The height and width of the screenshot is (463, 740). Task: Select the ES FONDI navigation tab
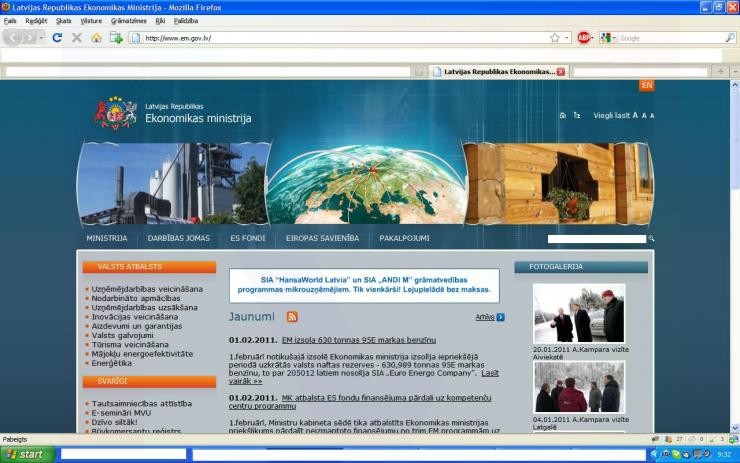[248, 239]
